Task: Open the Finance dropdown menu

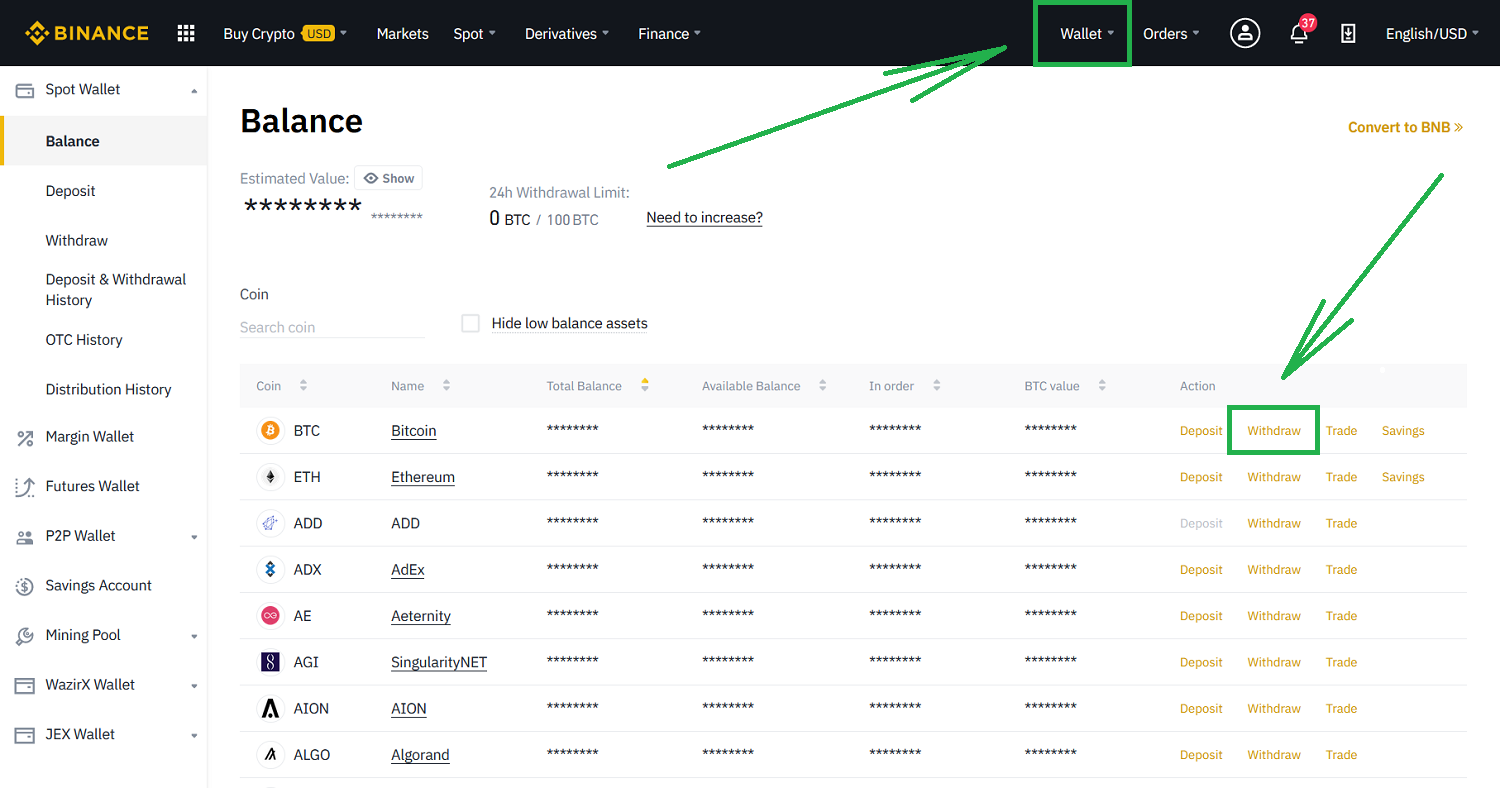Action: click(x=669, y=34)
